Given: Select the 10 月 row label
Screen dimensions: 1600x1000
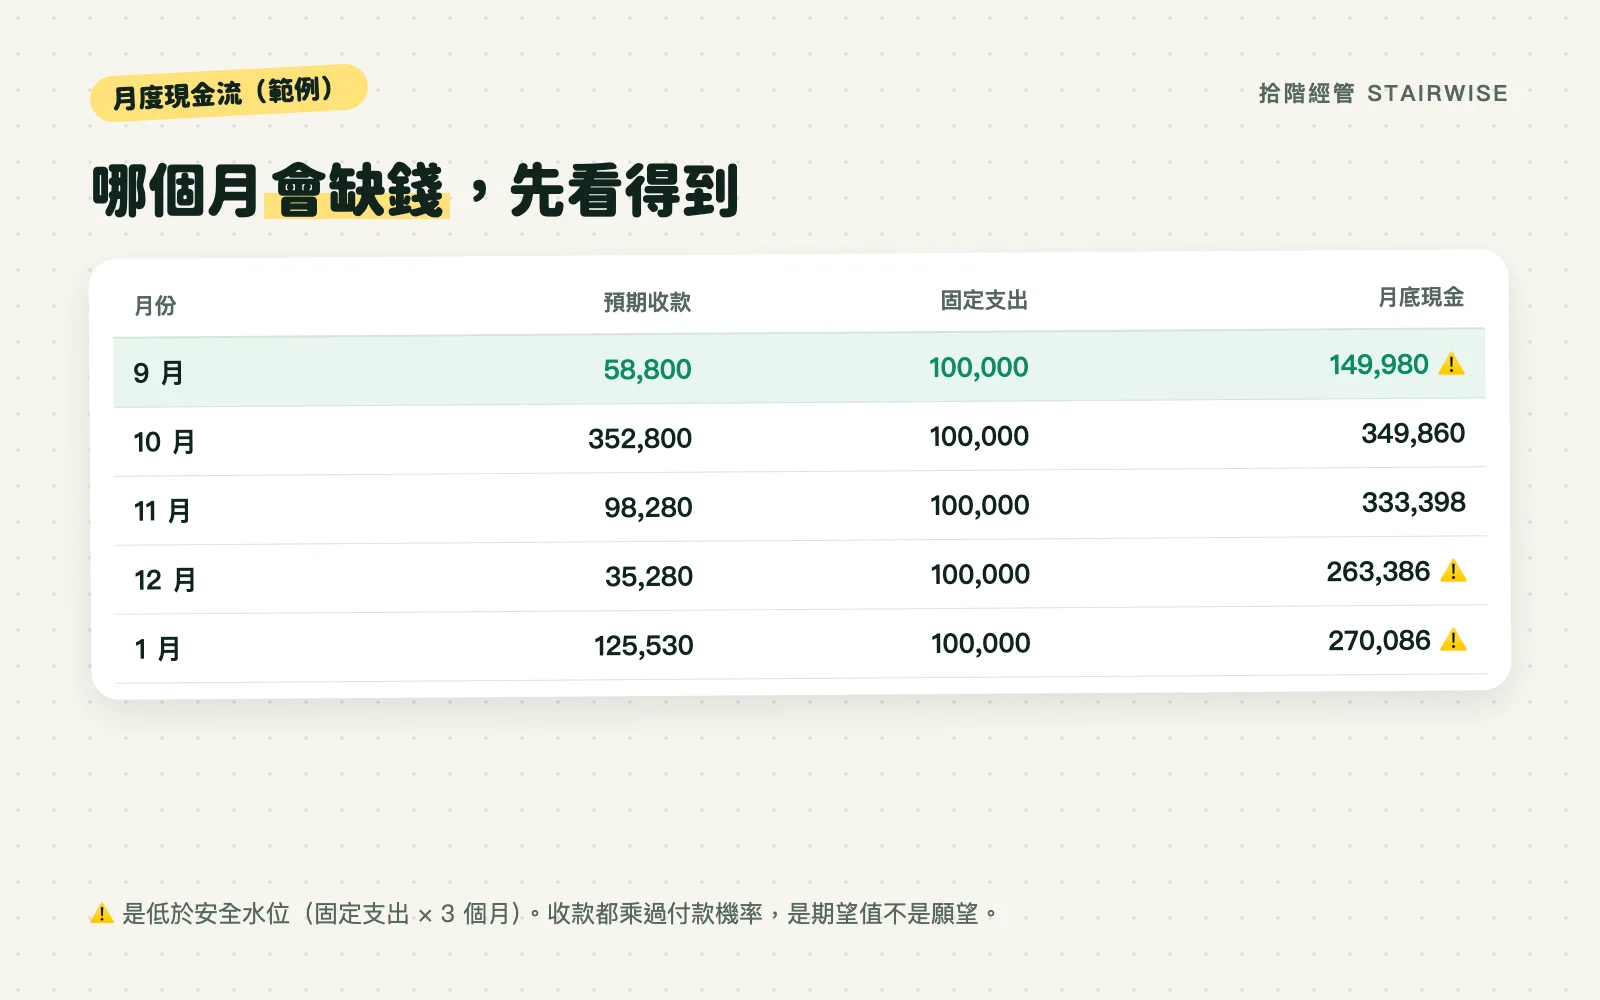Looking at the screenshot, I should pos(165,442).
